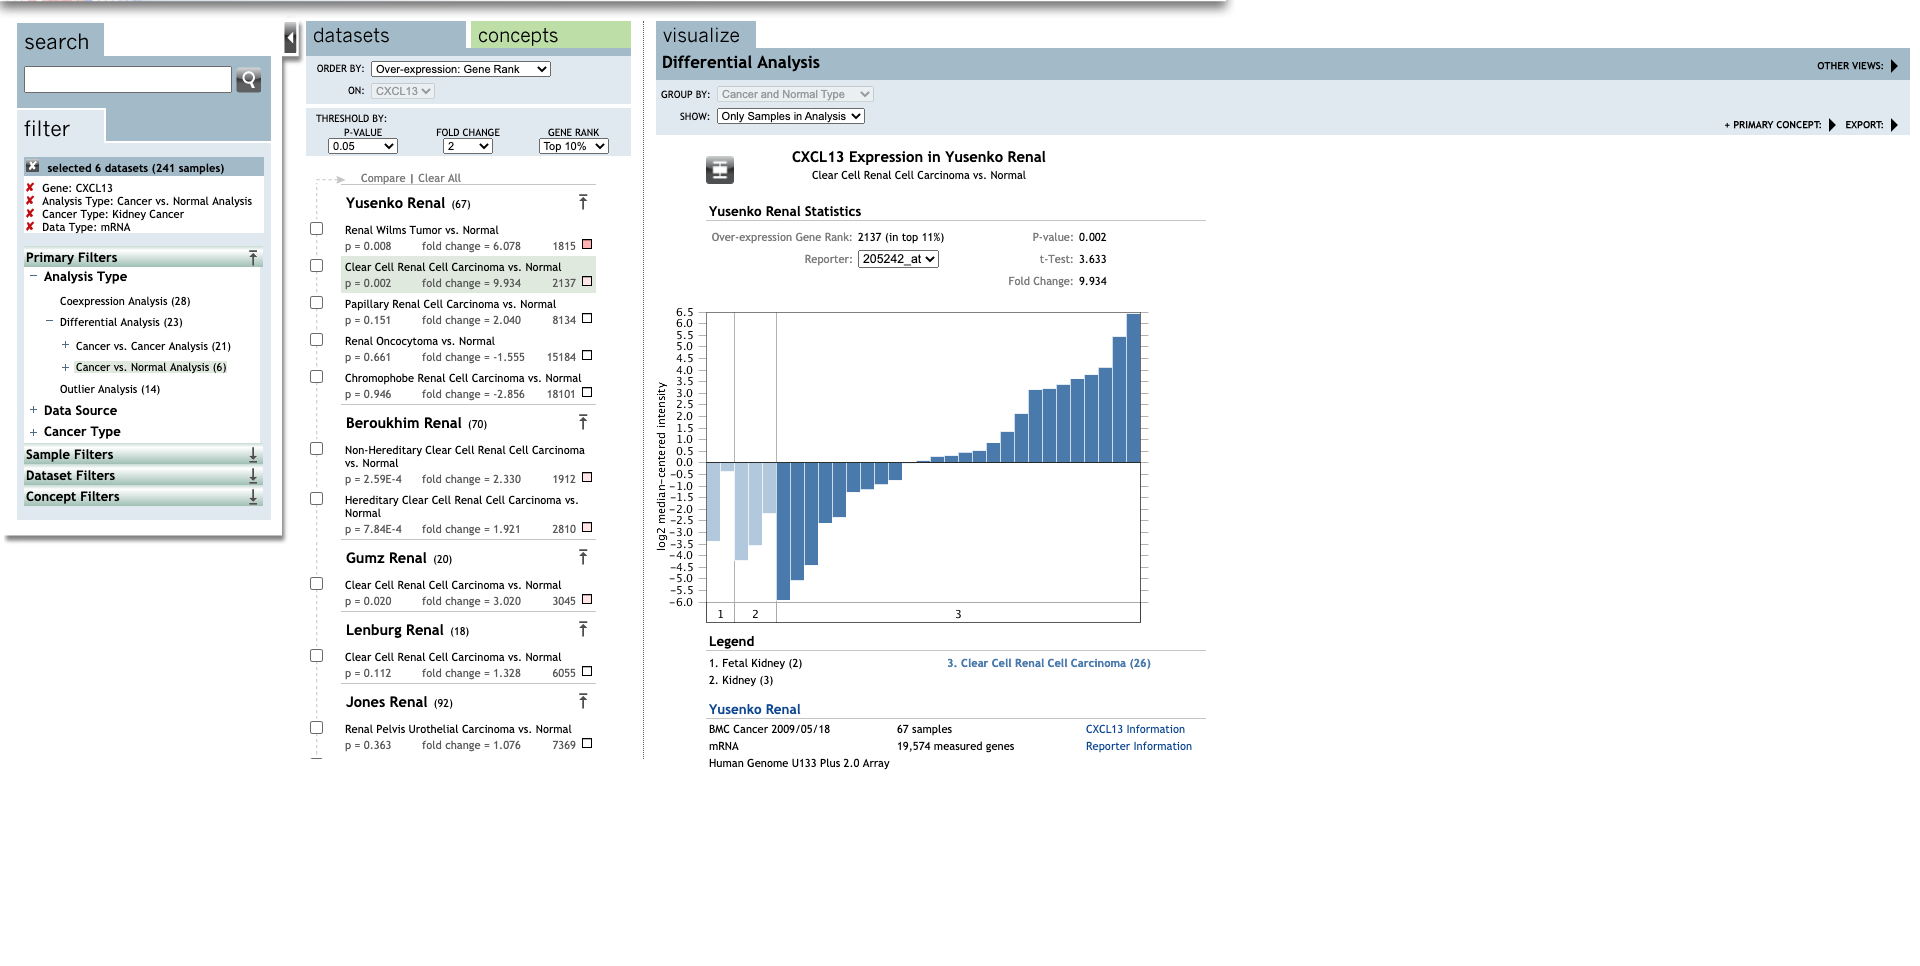Click rank swatch next to 15184
Viewport: 1920px width, 966px height.
[587, 355]
